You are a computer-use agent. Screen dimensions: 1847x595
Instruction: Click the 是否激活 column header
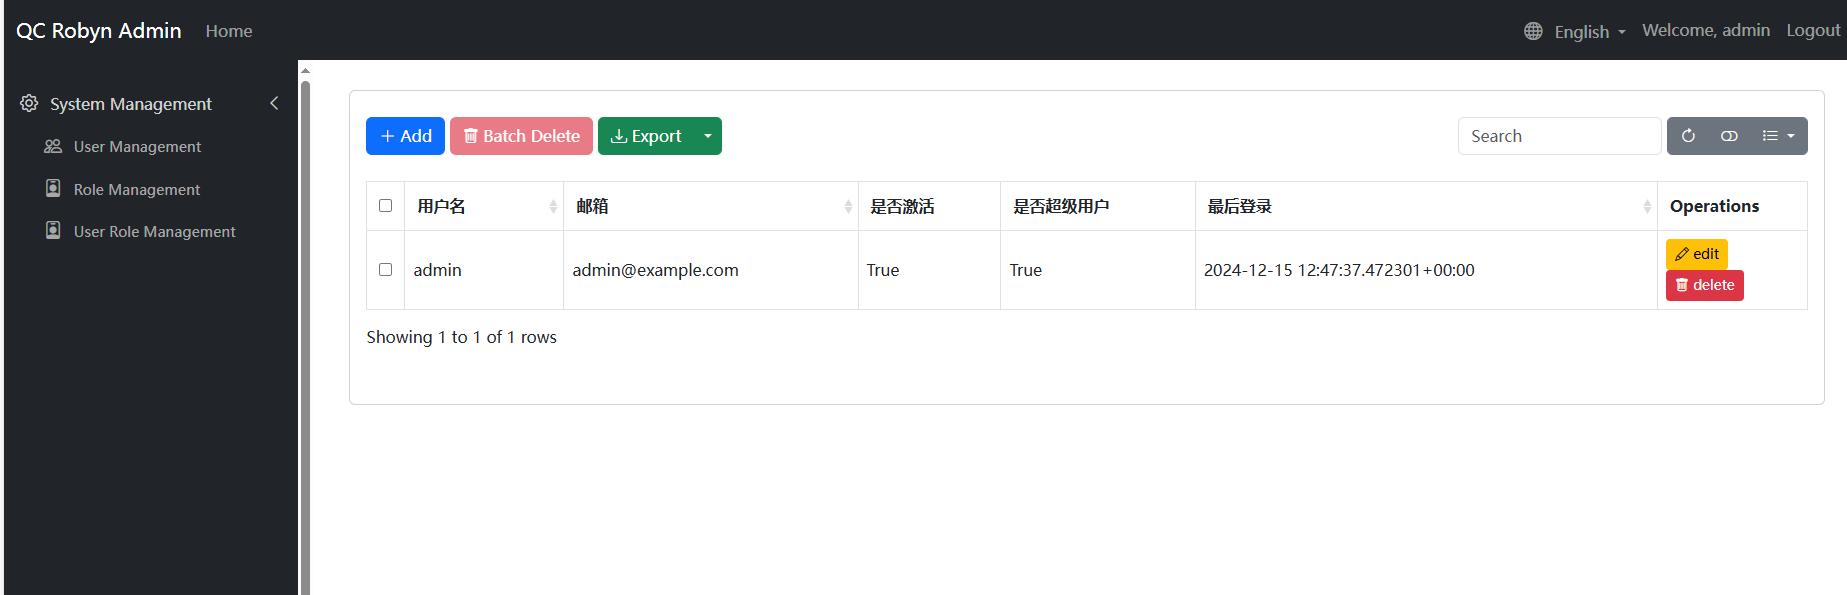coord(929,206)
